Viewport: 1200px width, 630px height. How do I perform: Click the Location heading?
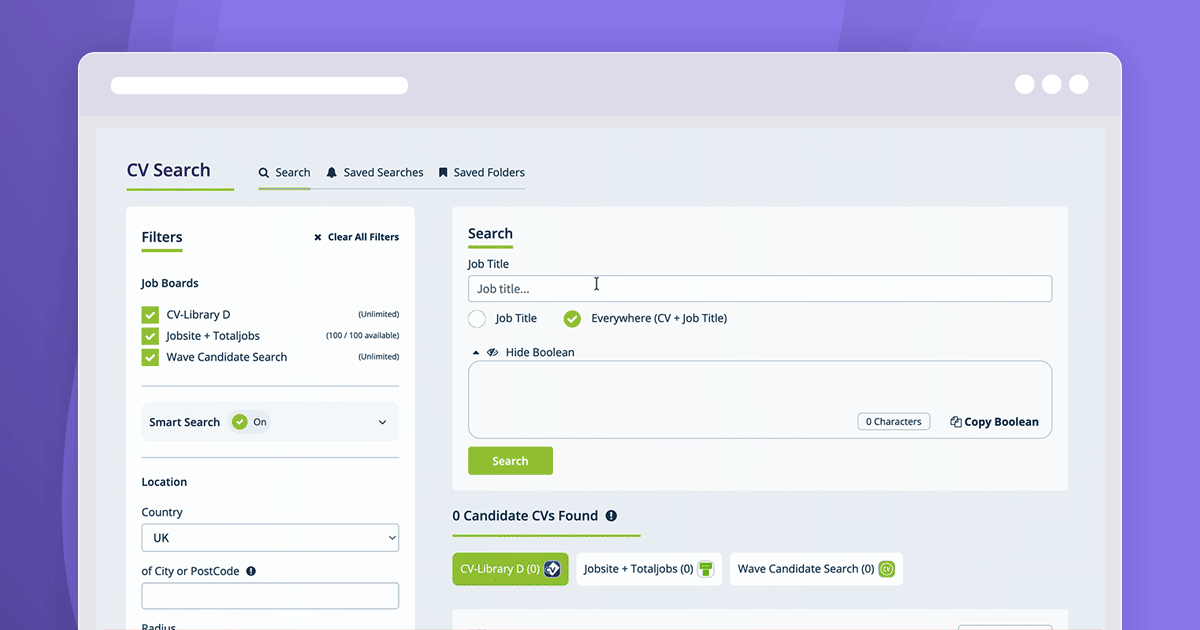point(164,482)
